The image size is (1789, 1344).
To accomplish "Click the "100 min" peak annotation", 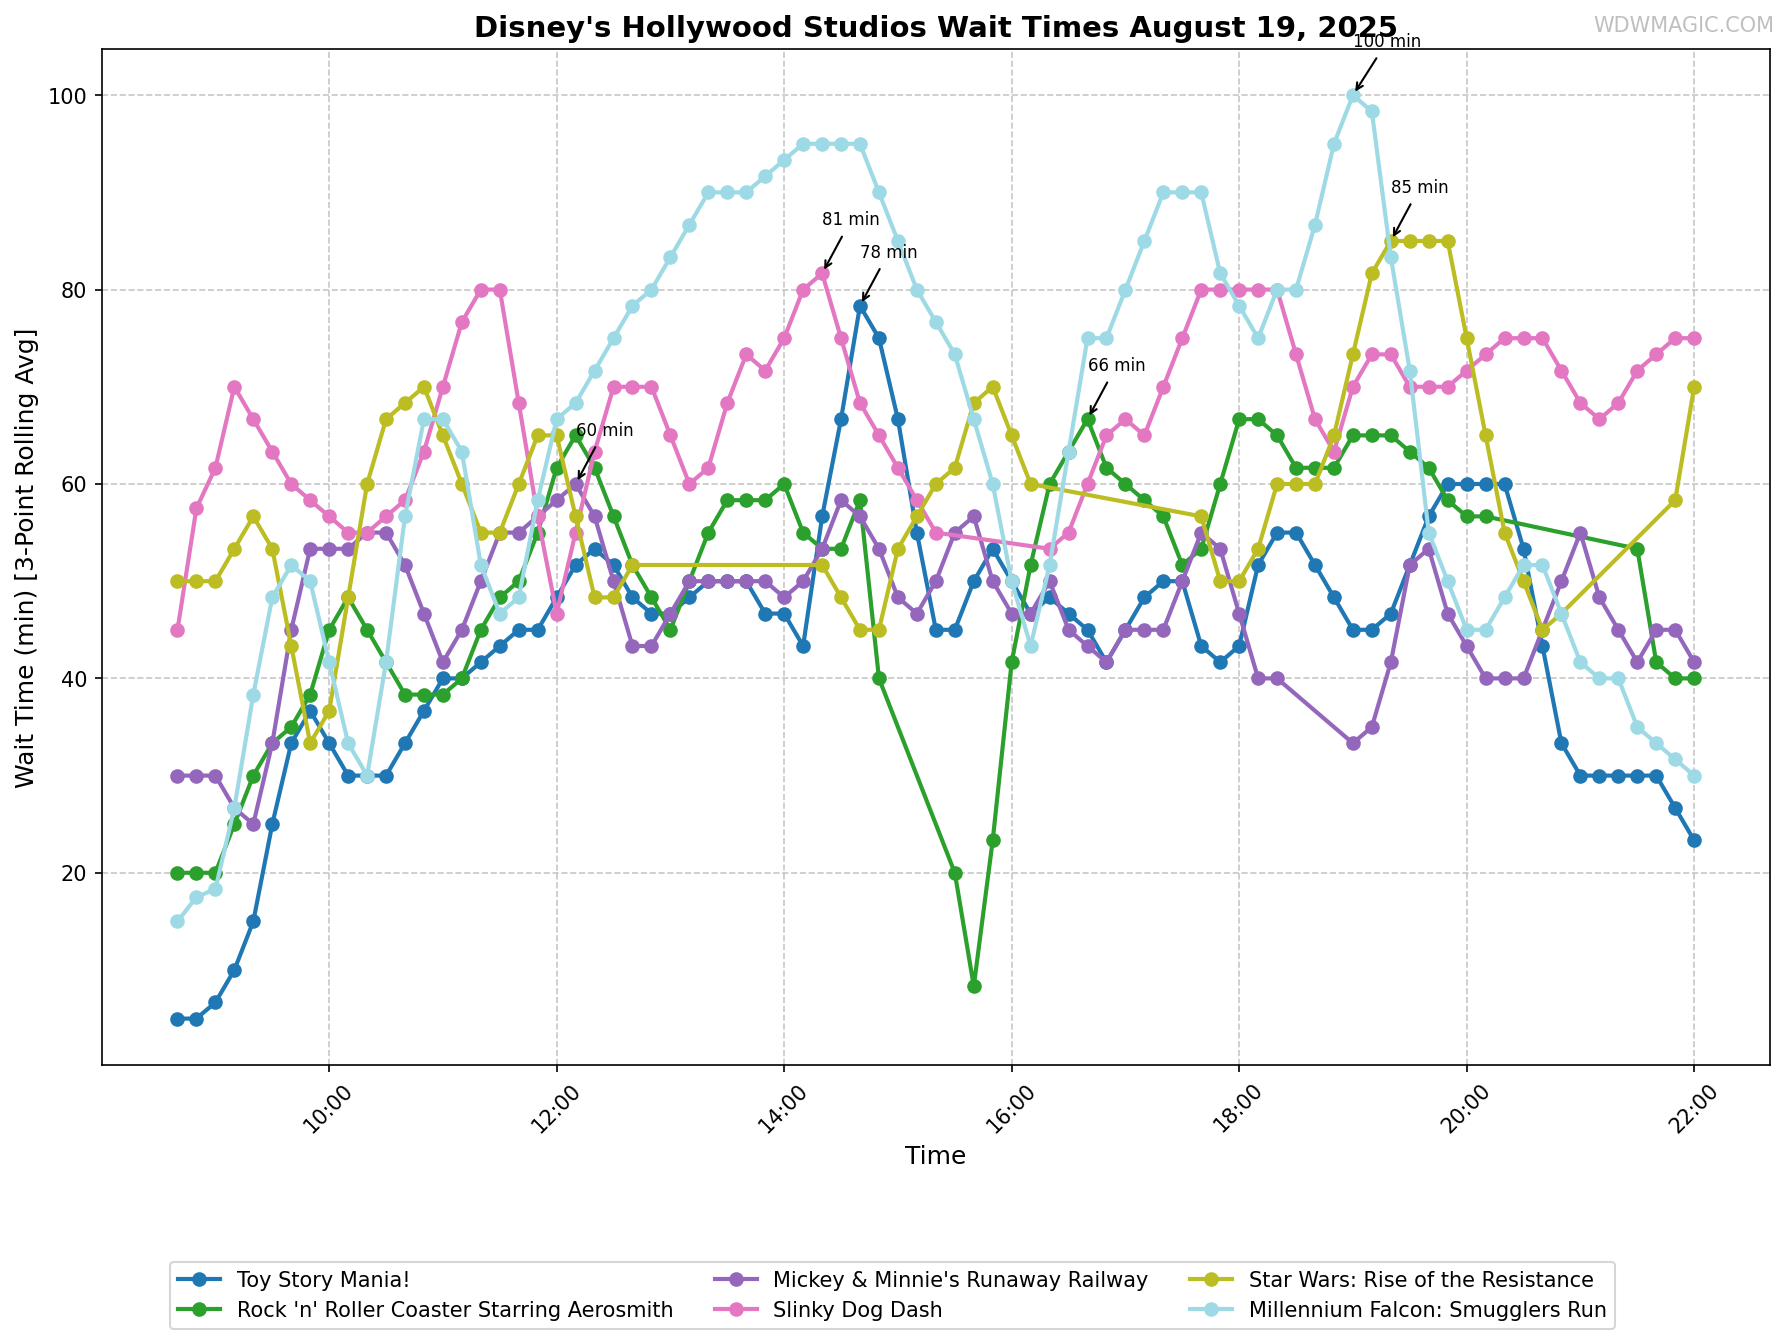I will (x=1386, y=41).
